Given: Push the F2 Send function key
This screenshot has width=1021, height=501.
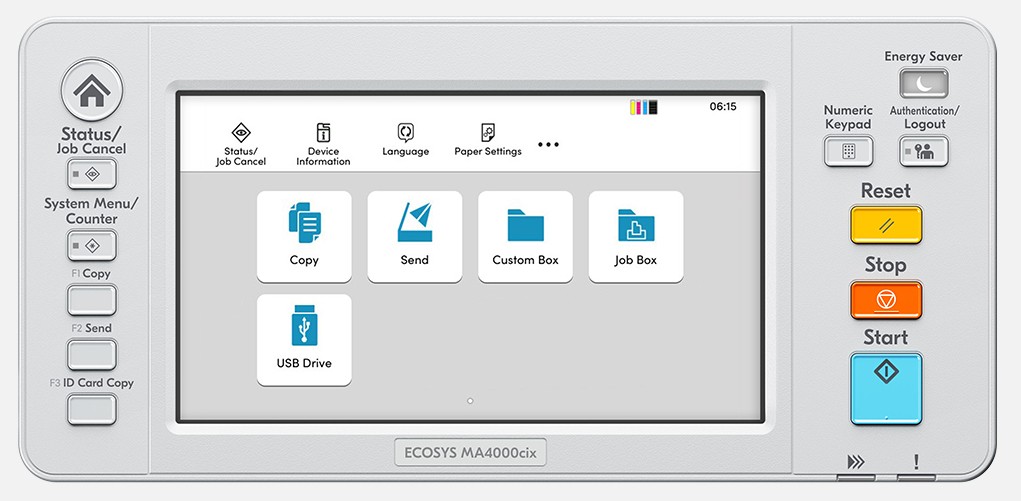Looking at the screenshot, I should pyautogui.click(x=92, y=354).
